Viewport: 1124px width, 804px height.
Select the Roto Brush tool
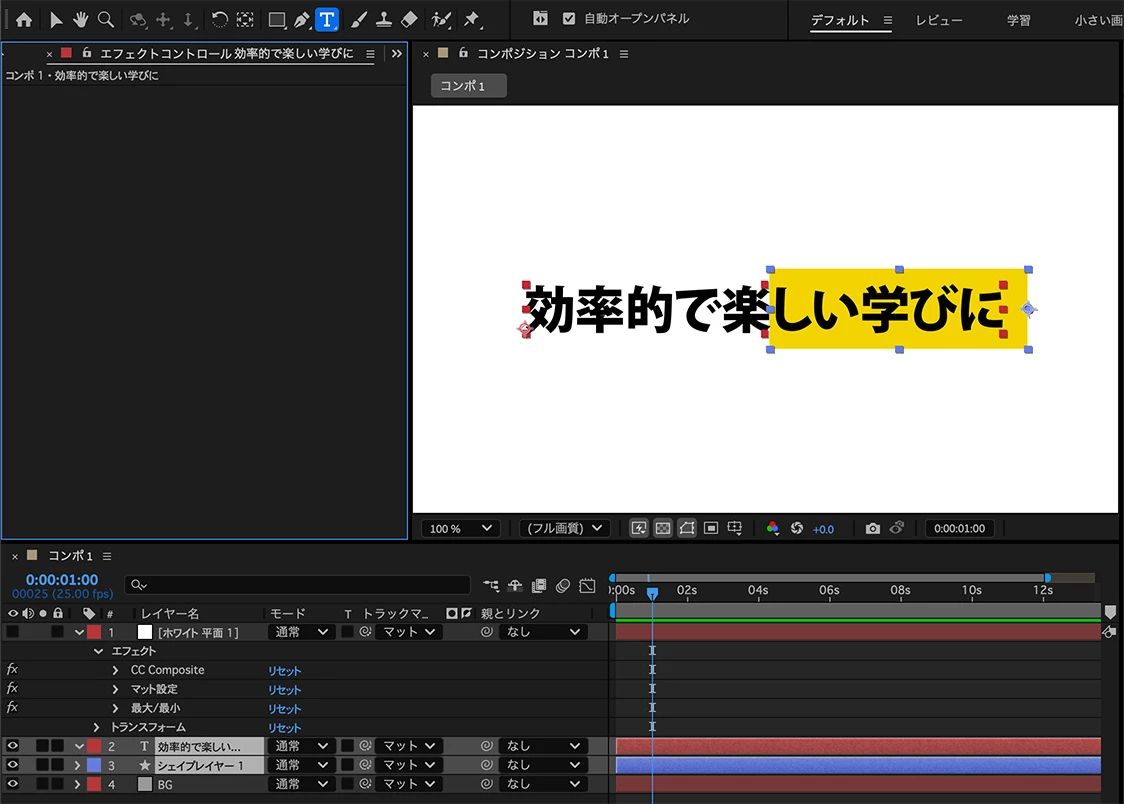(441, 19)
